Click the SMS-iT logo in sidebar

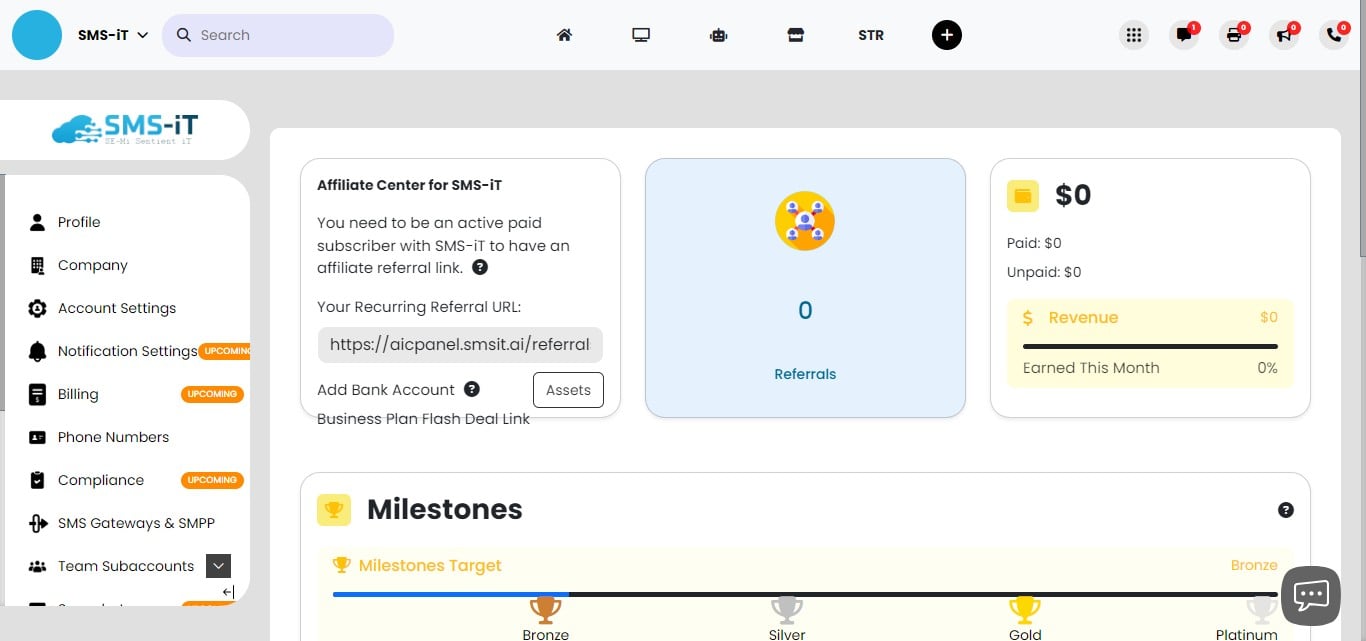coord(125,129)
